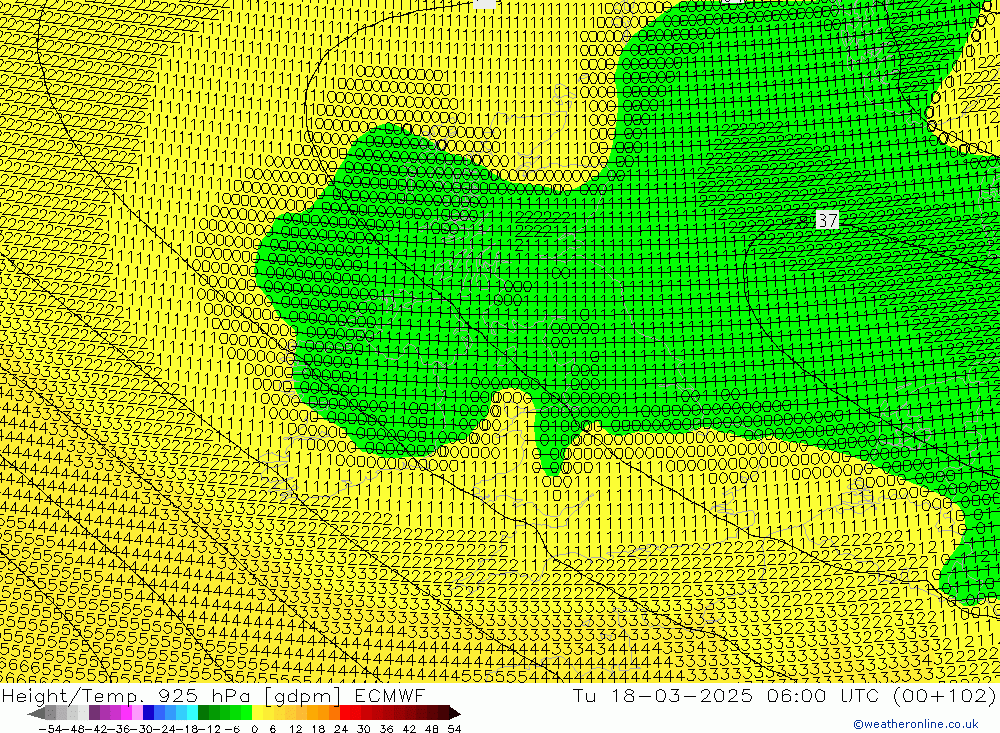Select the dark purple legend swatch at -42
The height and width of the screenshot is (733, 1000).
(x=94, y=714)
